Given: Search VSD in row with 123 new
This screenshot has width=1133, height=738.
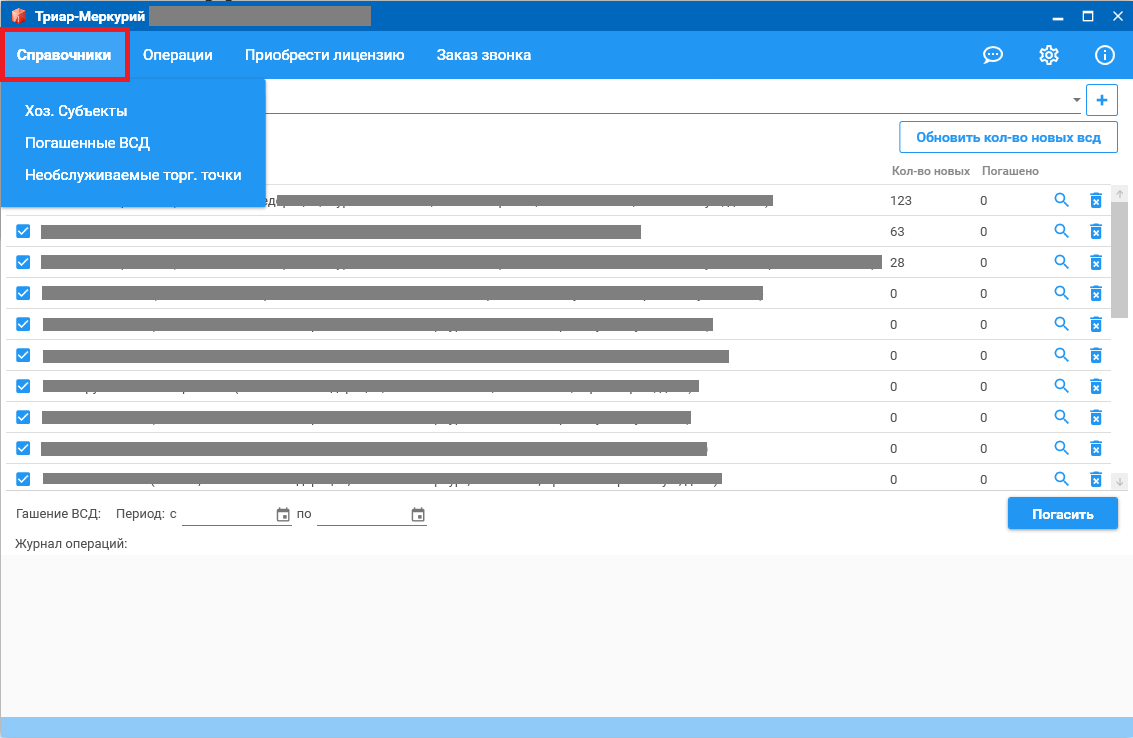Looking at the screenshot, I should pyautogui.click(x=1061, y=200).
